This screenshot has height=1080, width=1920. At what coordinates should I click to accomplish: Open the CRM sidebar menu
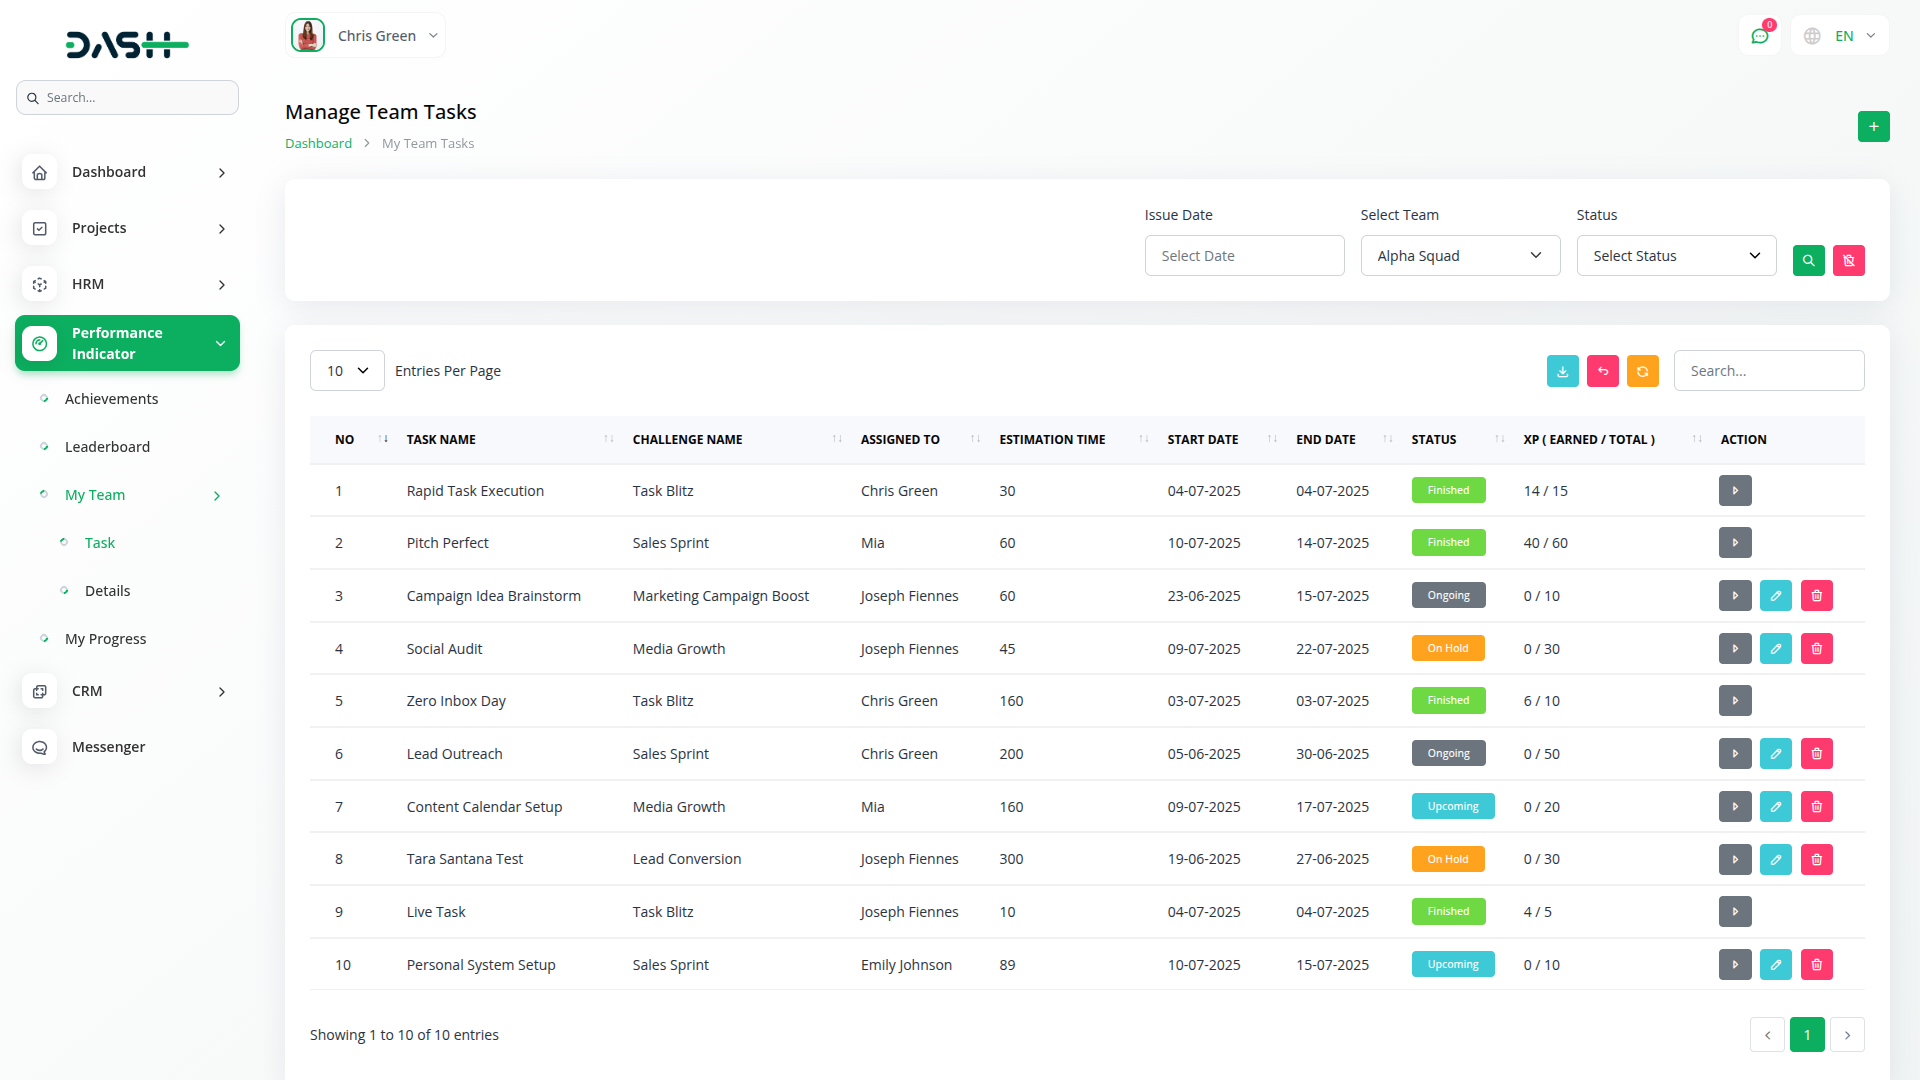point(127,691)
